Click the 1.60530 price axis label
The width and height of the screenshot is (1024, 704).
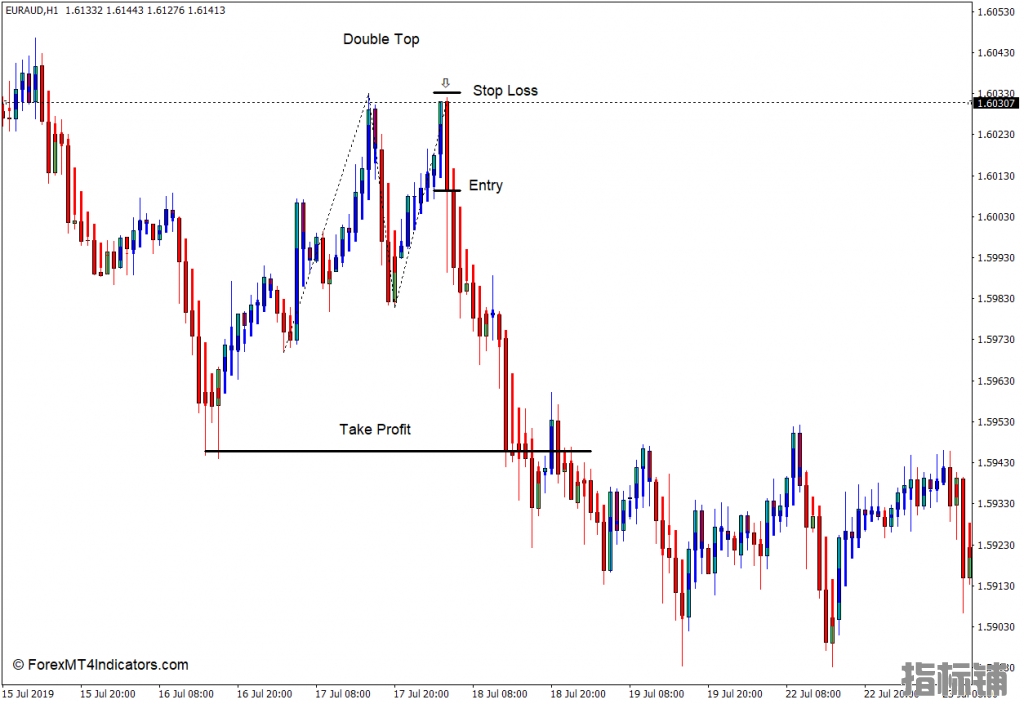(x=996, y=12)
